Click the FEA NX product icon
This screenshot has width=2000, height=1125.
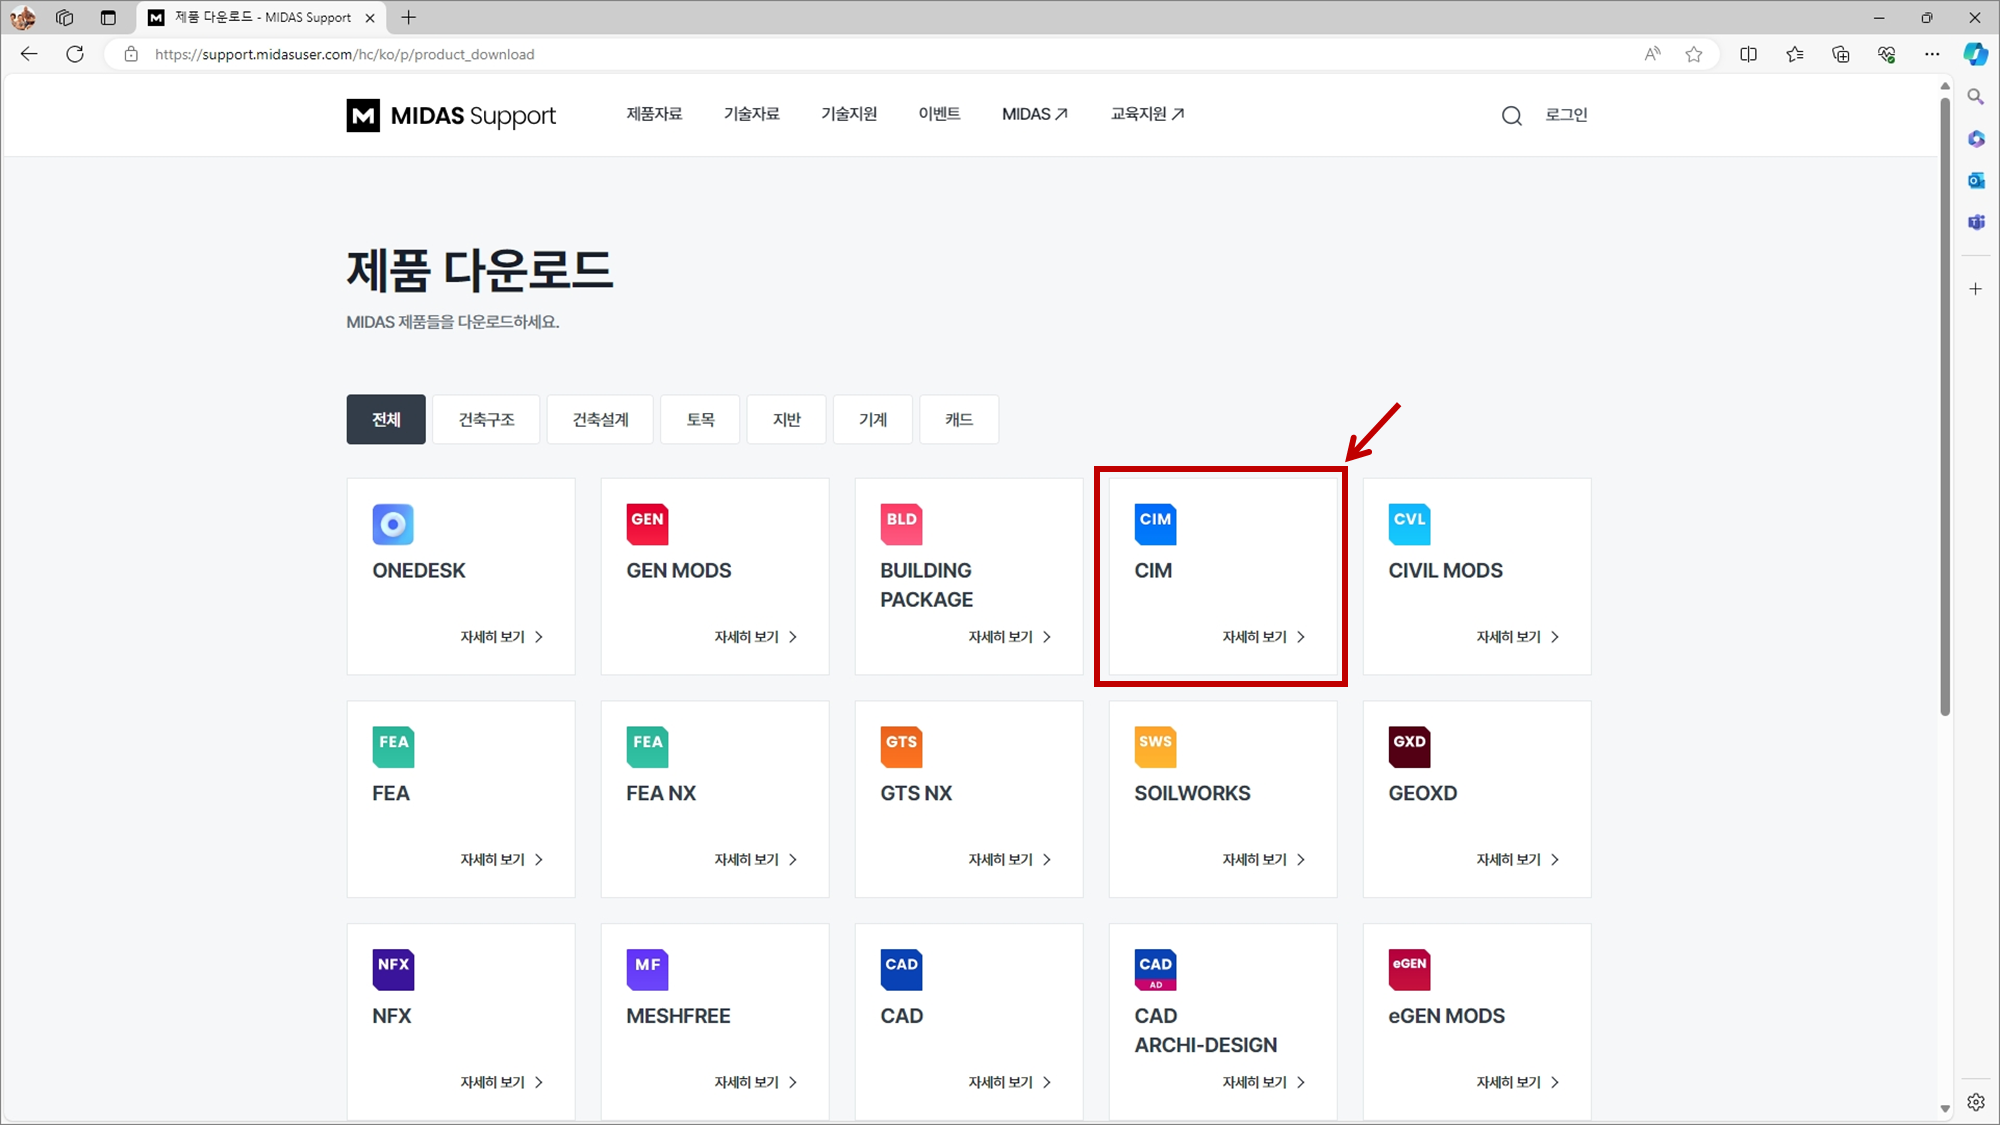point(647,747)
